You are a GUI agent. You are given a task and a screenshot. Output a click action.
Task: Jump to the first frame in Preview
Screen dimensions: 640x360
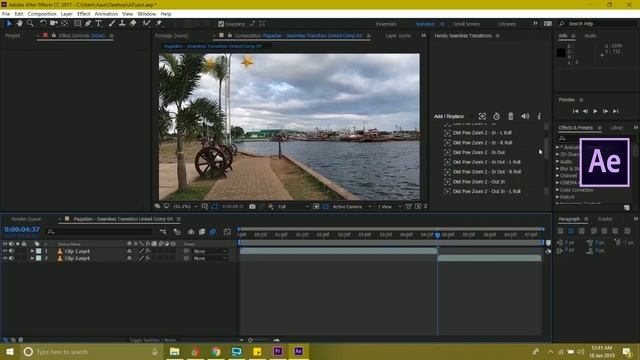576,111
